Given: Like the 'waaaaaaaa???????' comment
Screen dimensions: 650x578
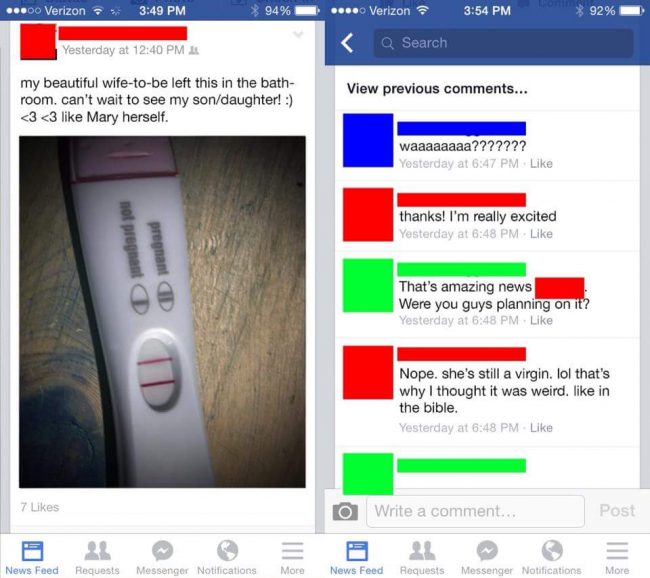Looking at the screenshot, I should (x=541, y=163).
